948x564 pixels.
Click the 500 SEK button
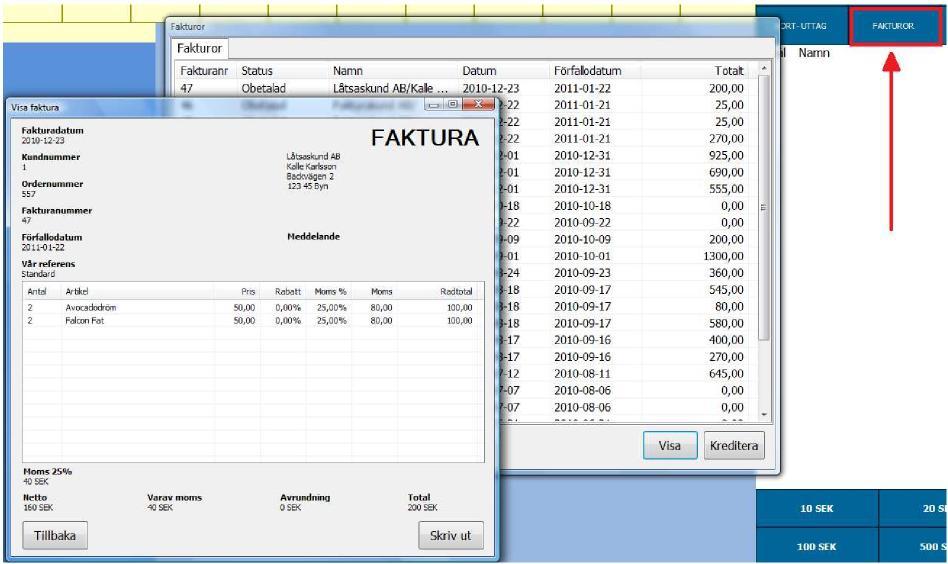(914, 546)
